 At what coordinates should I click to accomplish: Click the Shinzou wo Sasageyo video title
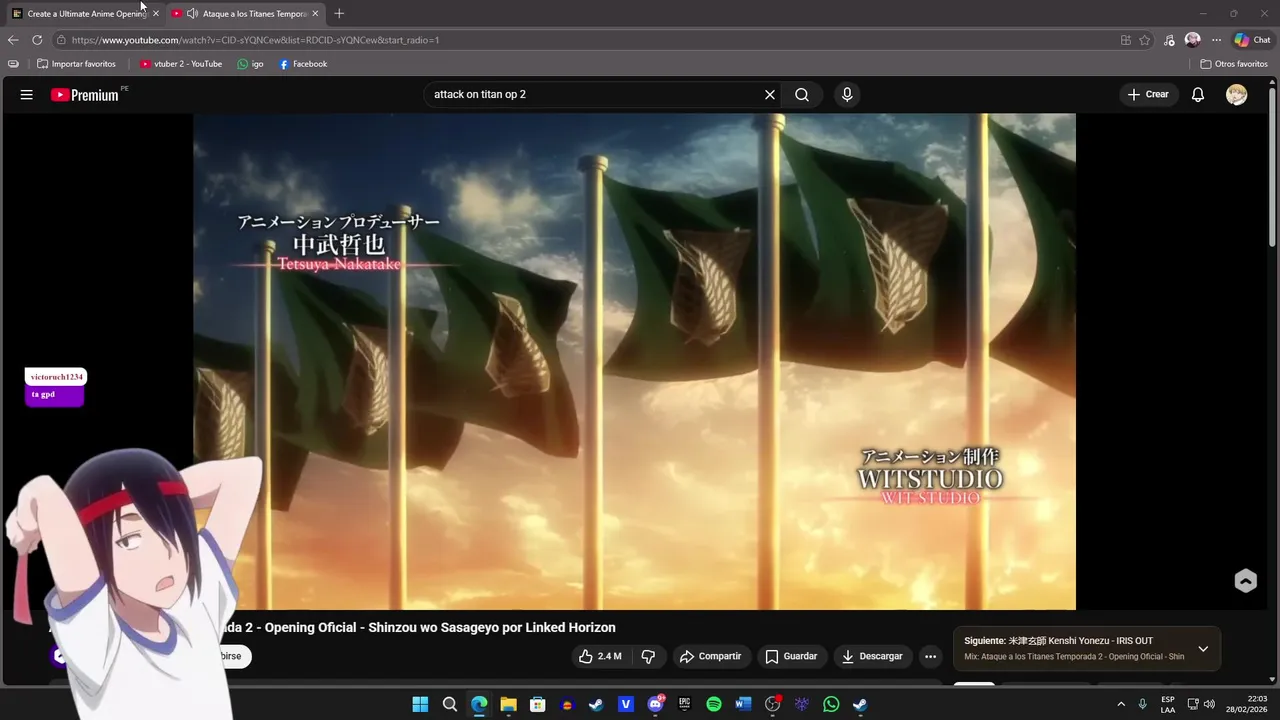[x=491, y=628]
